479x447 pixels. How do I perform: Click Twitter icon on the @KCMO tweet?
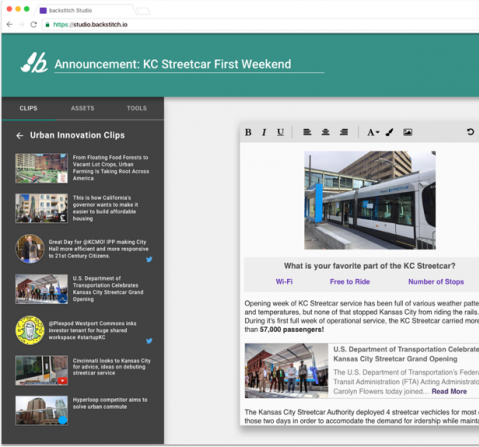(149, 259)
